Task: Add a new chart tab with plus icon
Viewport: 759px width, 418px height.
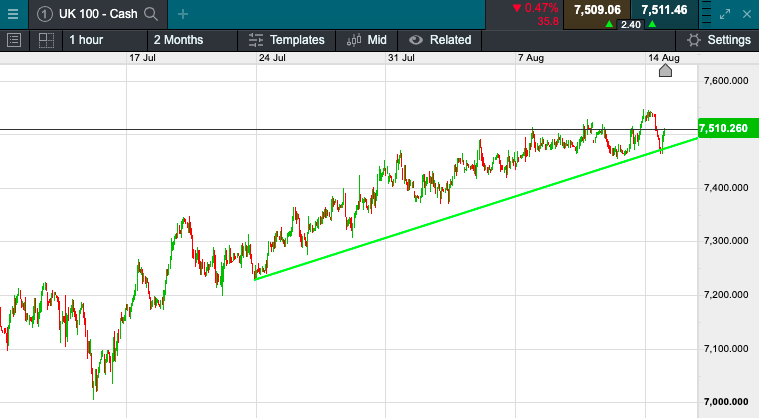Action: 182,15
